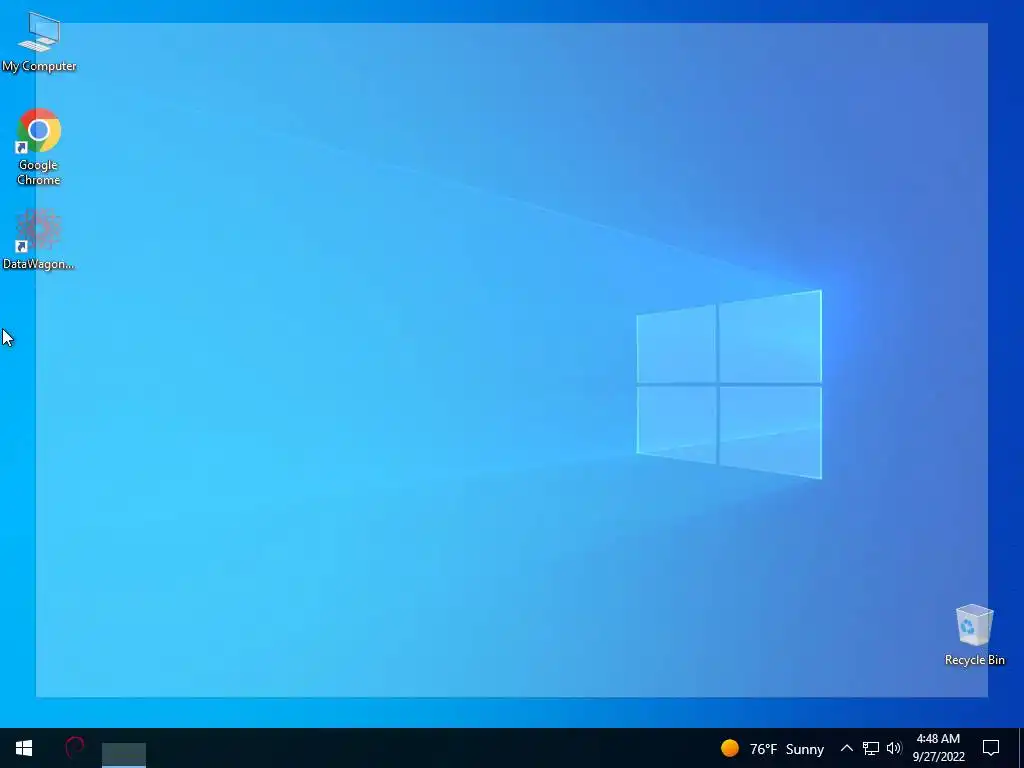The image size is (1024, 768).
Task: Open the DataWagon desktop shortcut
Action: (39, 238)
